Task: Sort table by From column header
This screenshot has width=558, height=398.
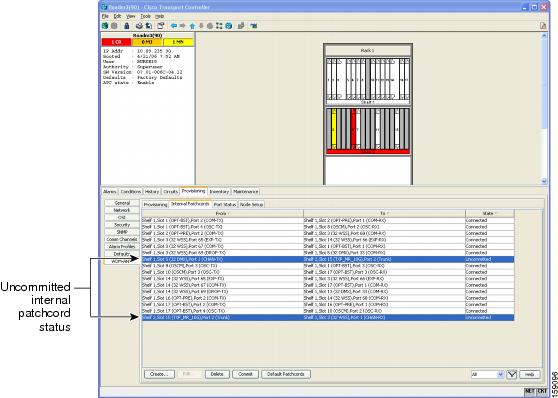Action: coord(222,213)
